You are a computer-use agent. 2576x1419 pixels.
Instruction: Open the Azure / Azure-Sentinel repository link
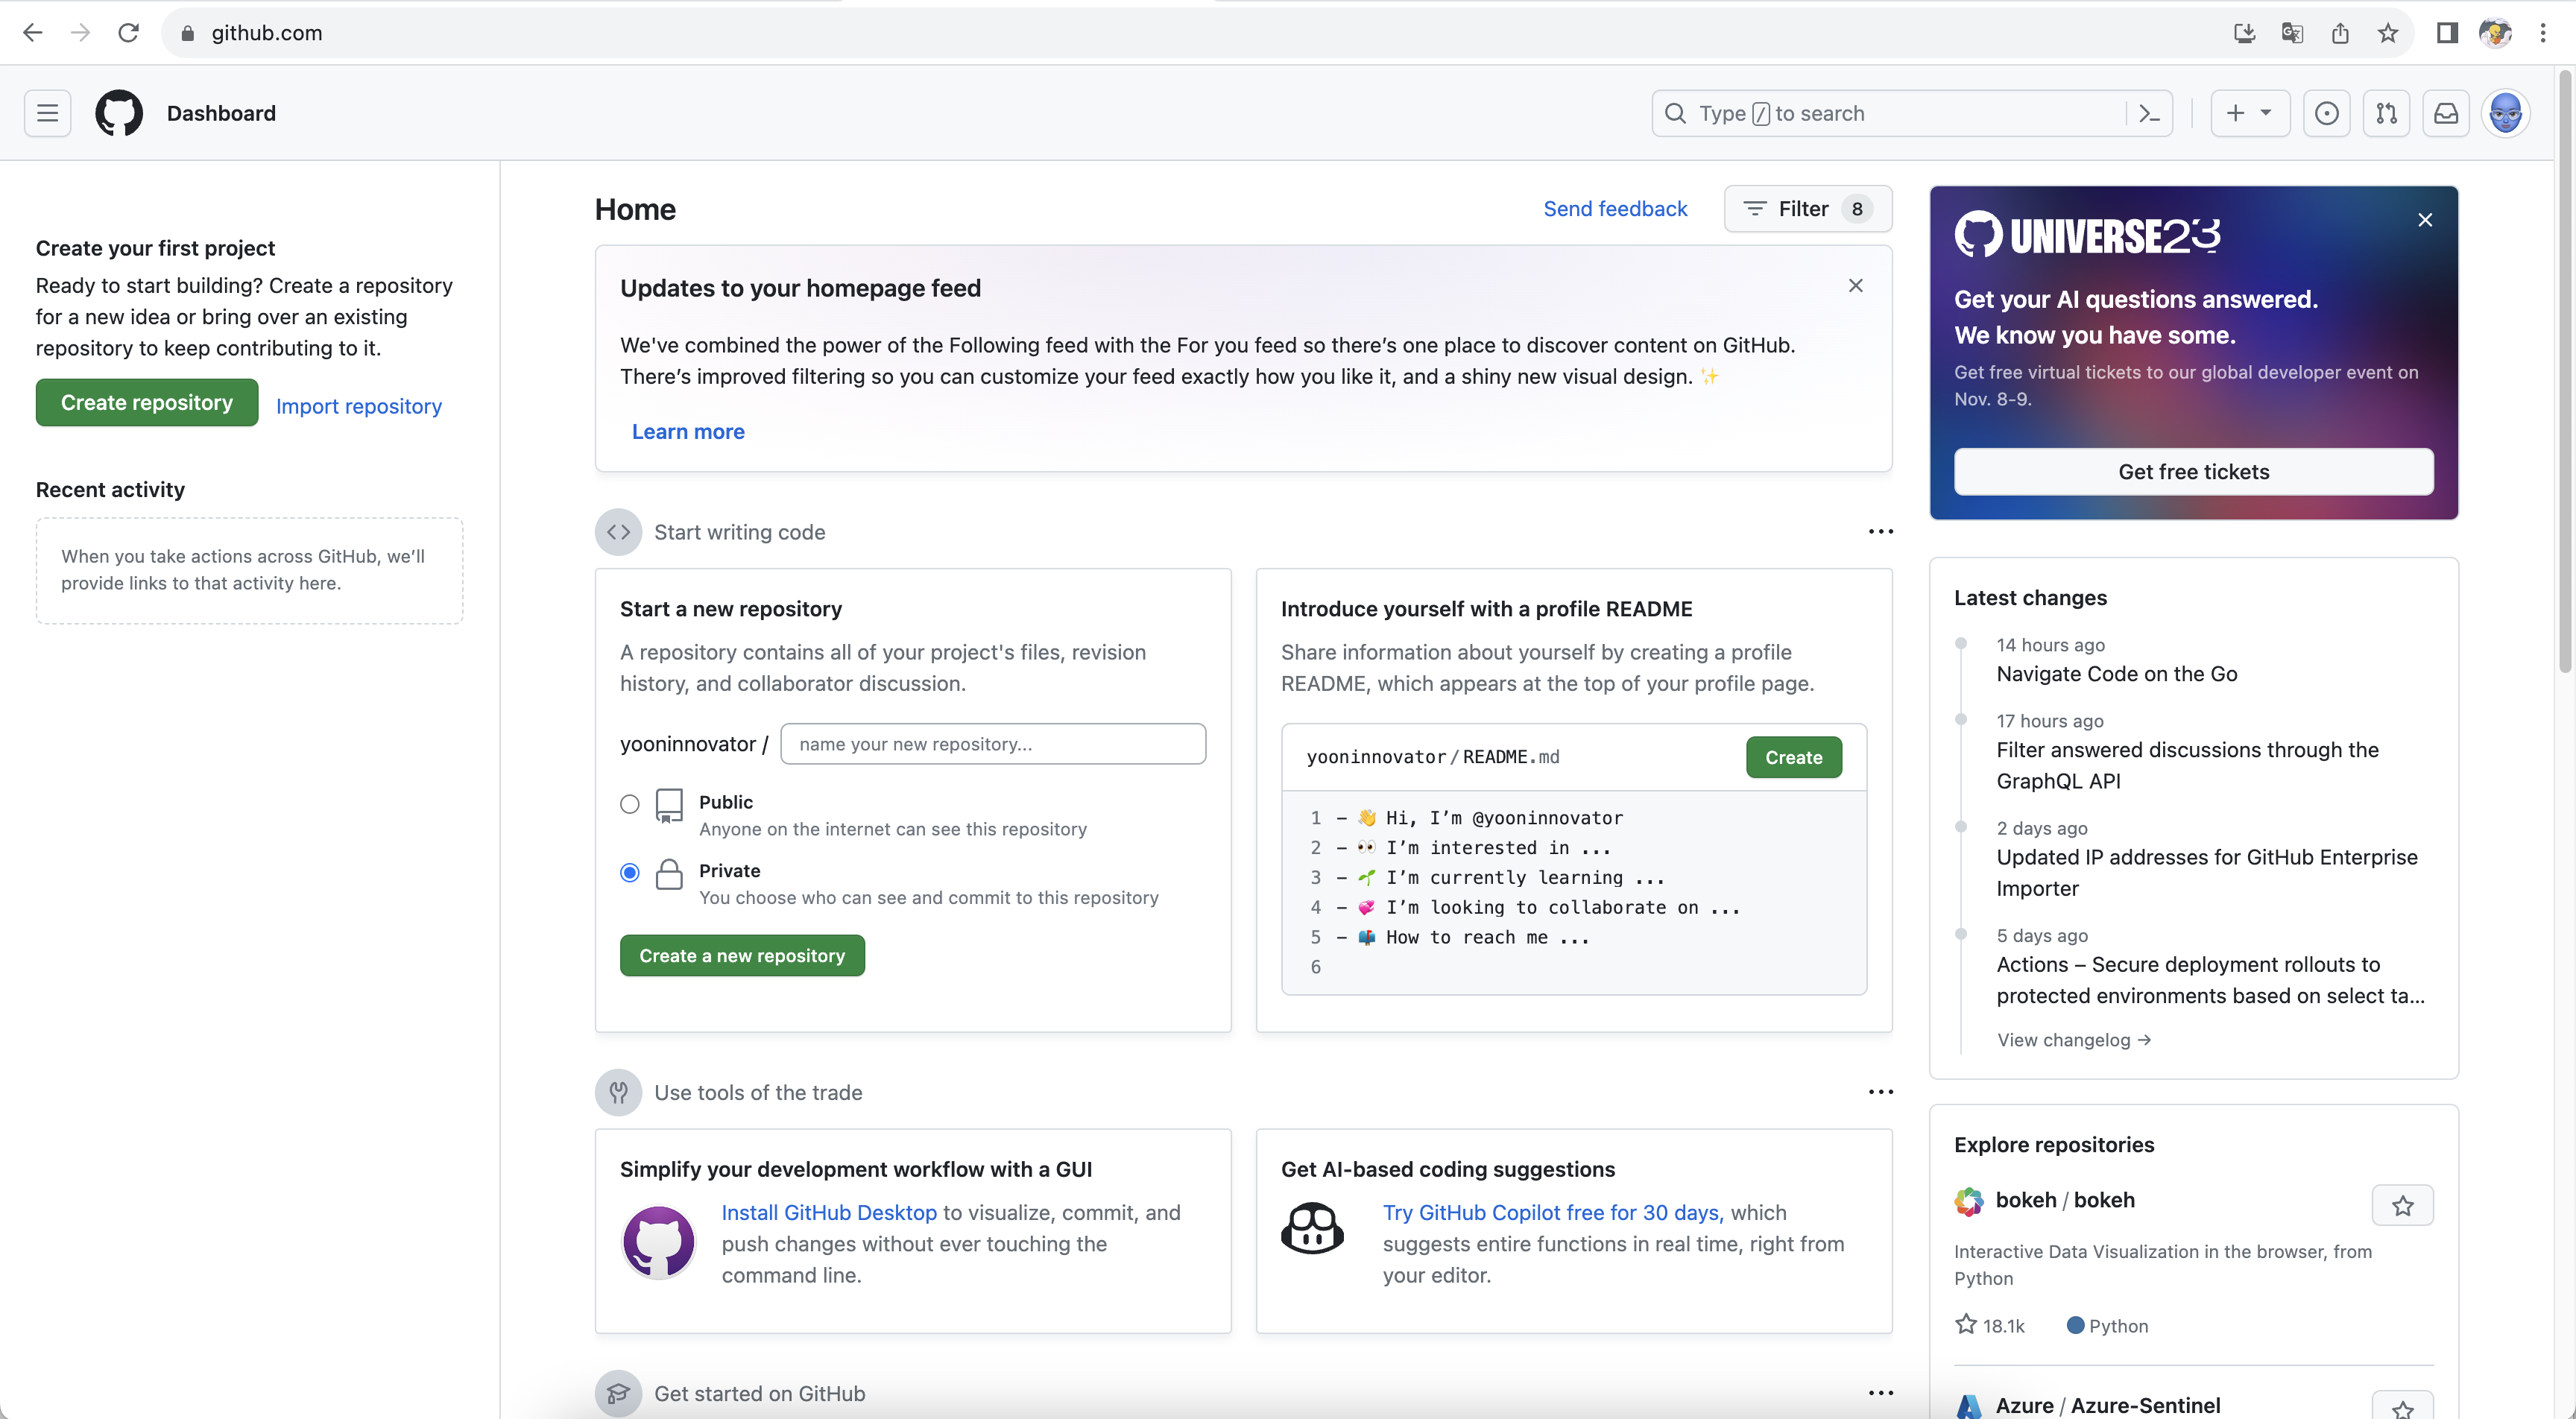(2108, 1405)
